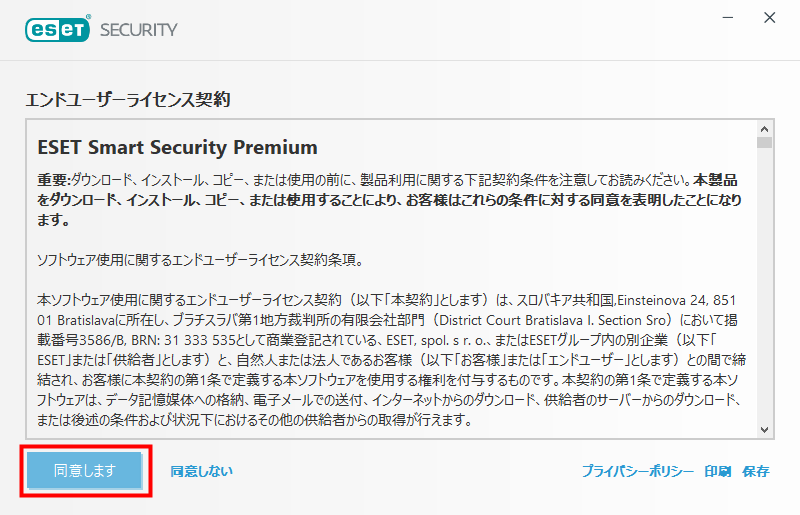
Task: Click the empty scrollbar track below the thumb
Action: [764, 286]
